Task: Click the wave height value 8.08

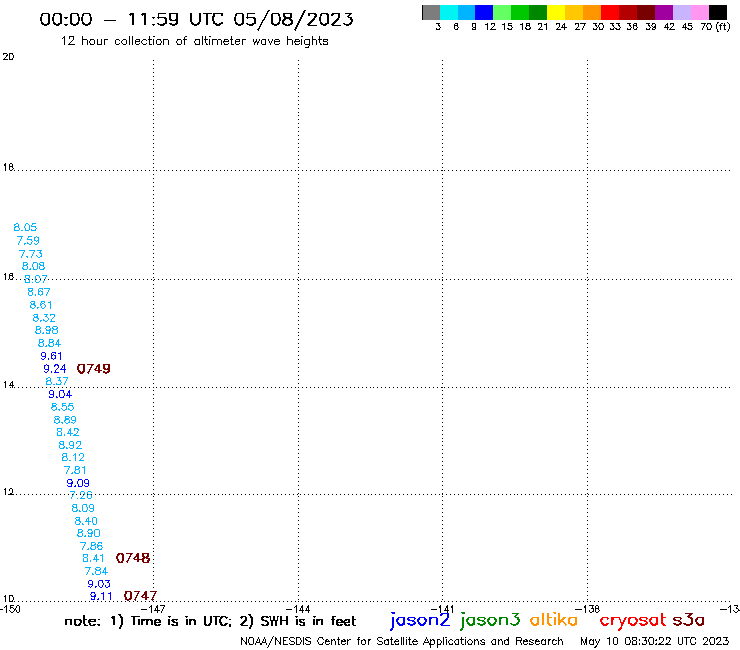Action: tap(34, 266)
